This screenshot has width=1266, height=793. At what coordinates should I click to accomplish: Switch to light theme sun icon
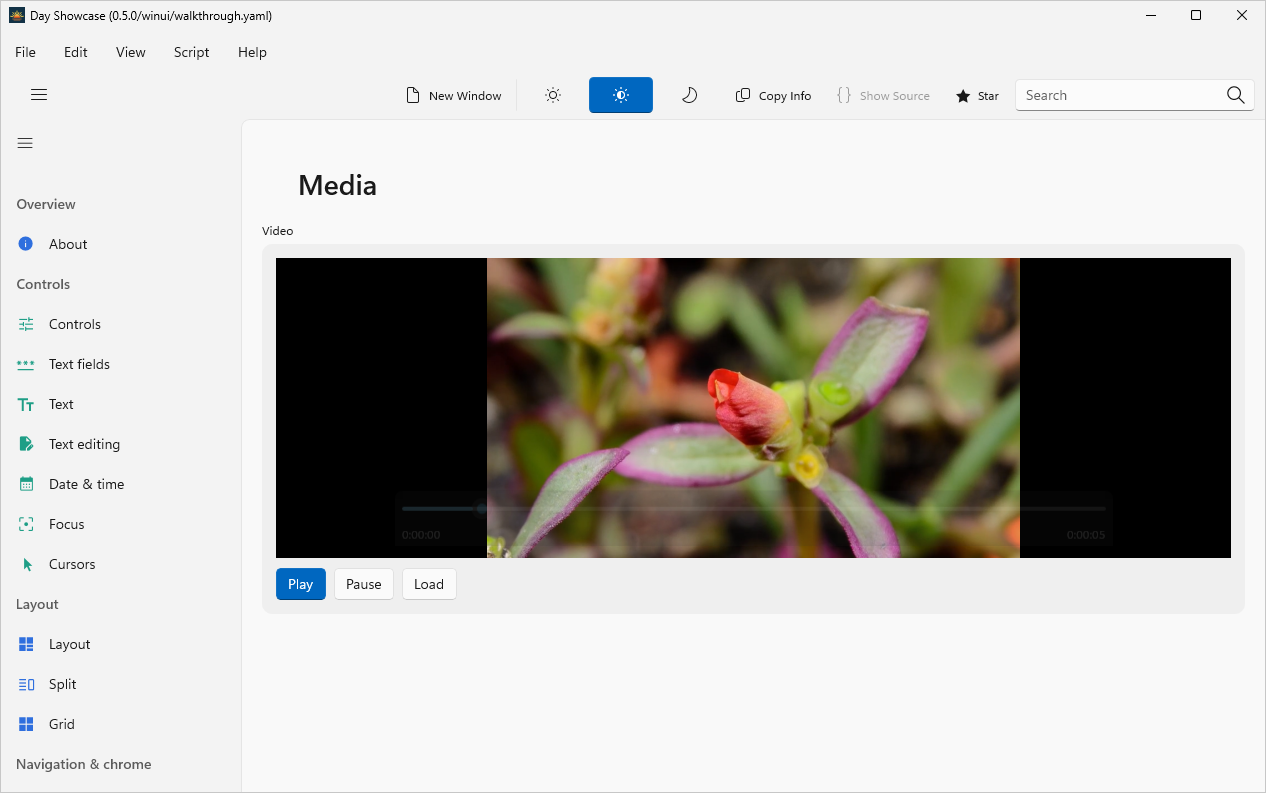[553, 95]
